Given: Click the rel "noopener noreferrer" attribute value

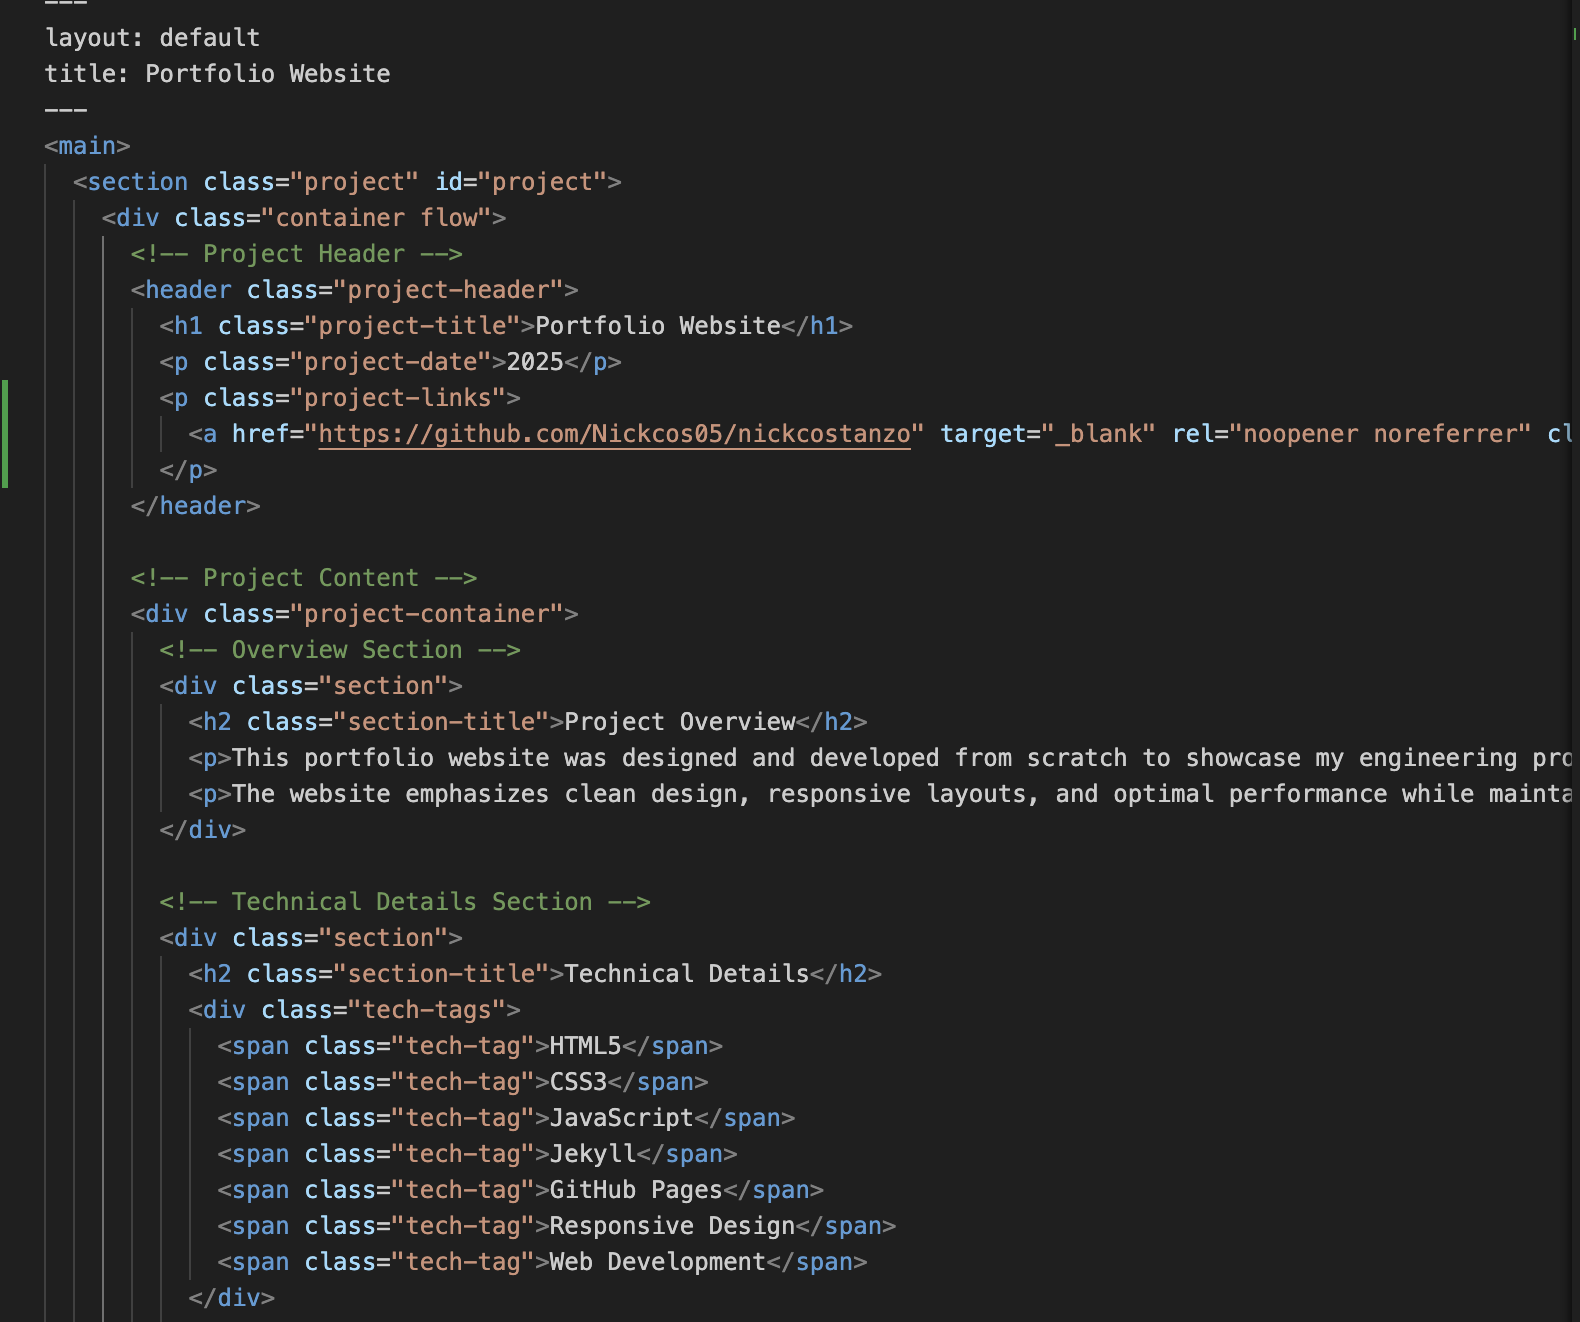Looking at the screenshot, I should 1380,434.
